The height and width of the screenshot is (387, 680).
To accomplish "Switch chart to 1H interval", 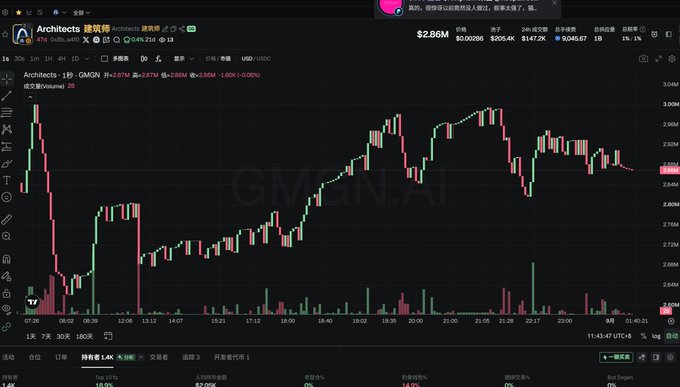I will 48,59.
